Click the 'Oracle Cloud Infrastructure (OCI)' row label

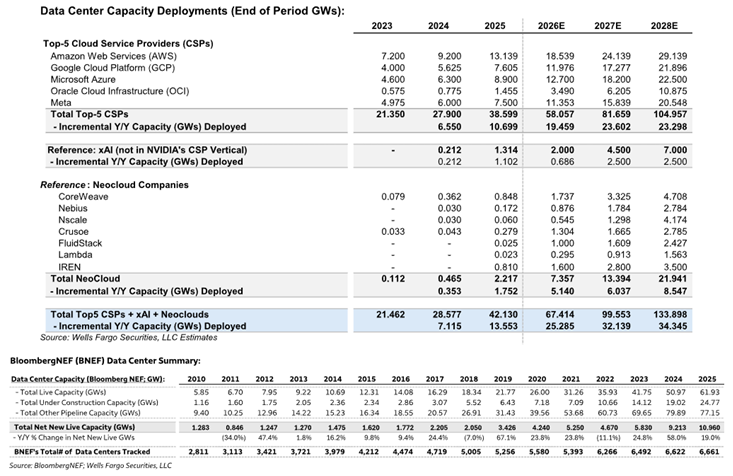[120, 91]
